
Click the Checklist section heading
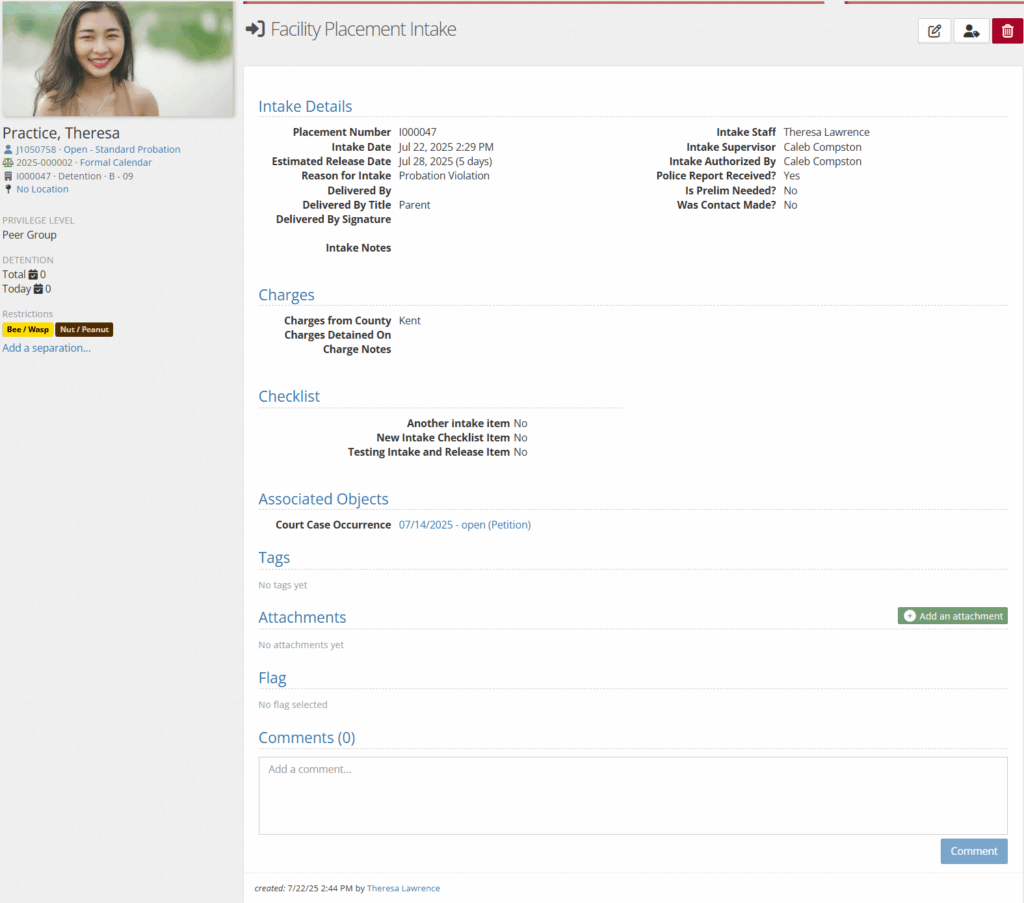coord(289,396)
